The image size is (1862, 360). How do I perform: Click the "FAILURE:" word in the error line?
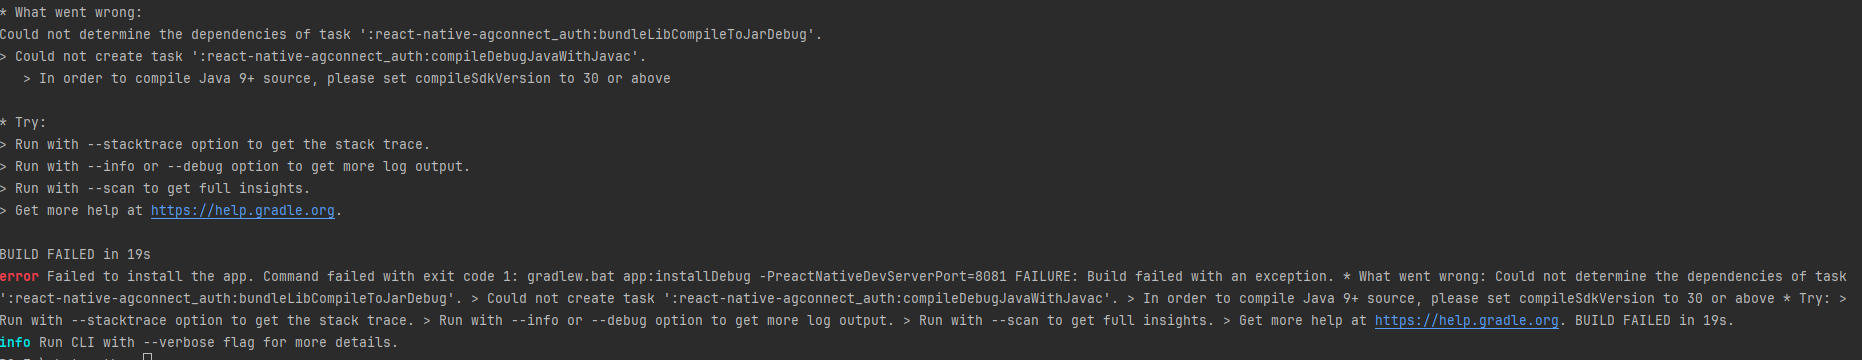coord(1047,277)
